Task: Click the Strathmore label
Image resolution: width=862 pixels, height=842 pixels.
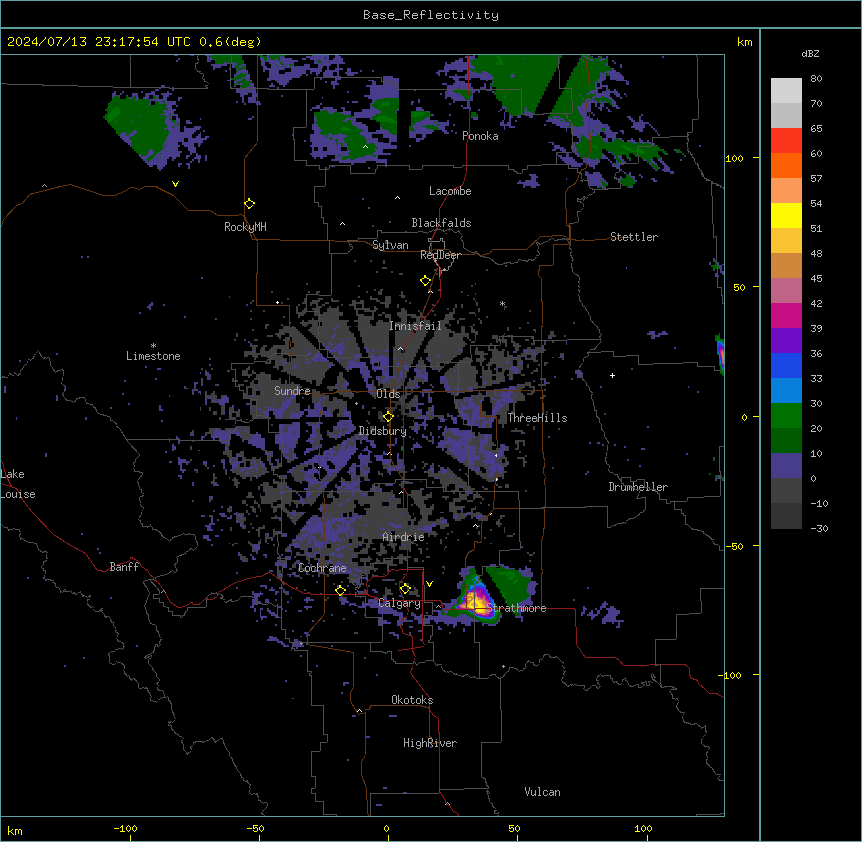Action: coord(517,608)
